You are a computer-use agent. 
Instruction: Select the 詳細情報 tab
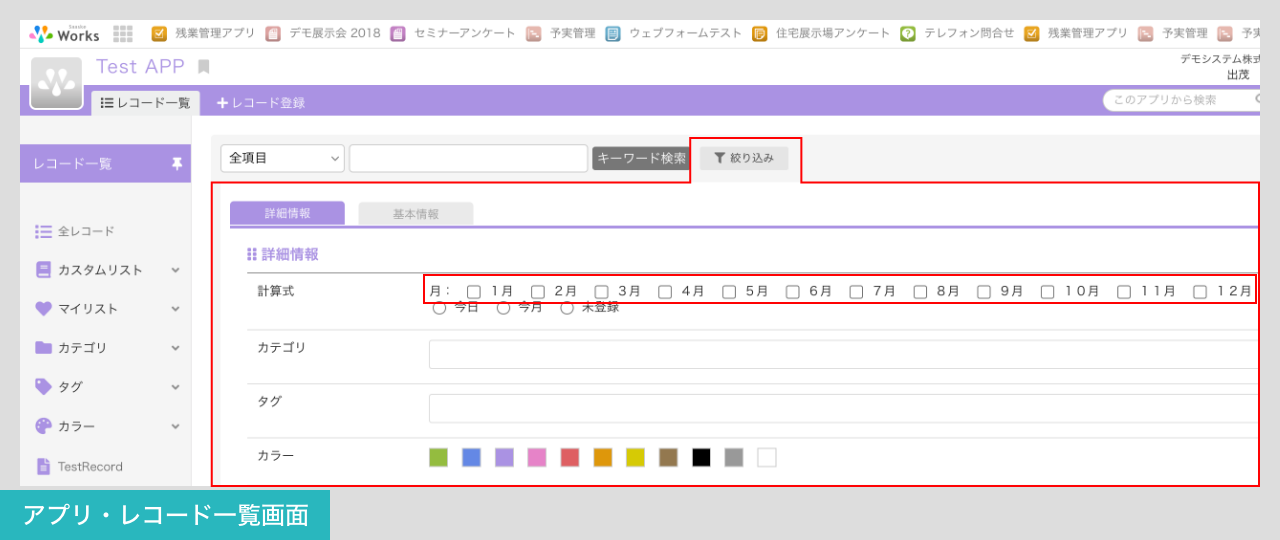(x=287, y=214)
